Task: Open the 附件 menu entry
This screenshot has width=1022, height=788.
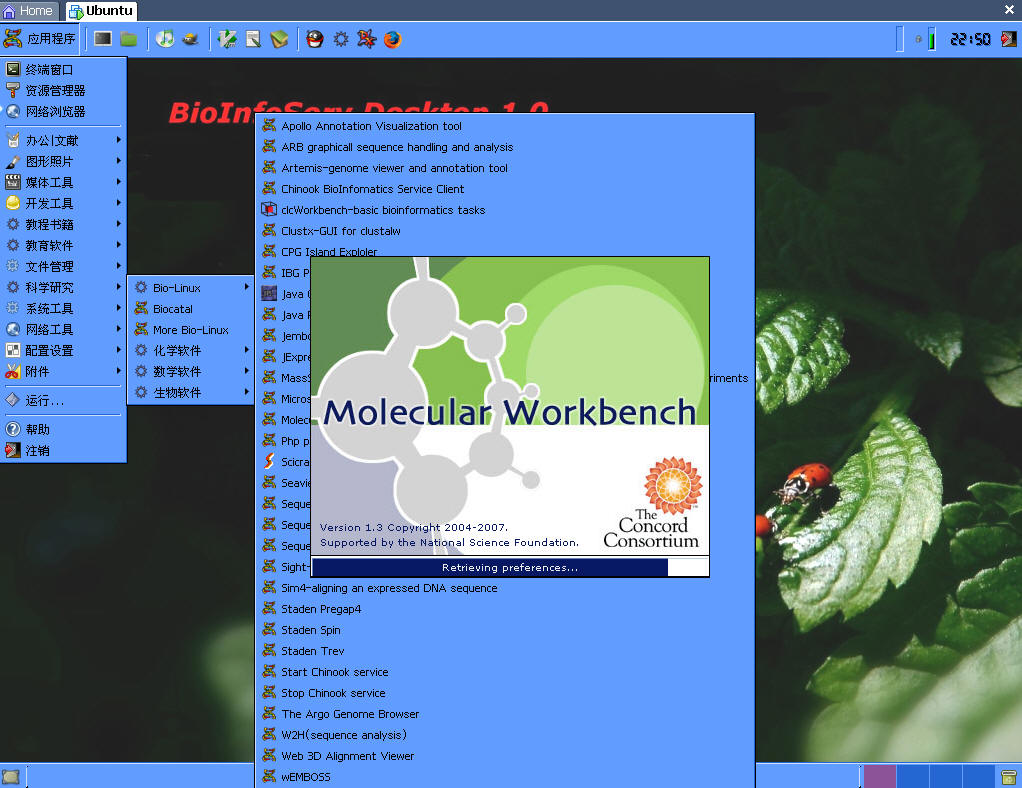Action: tap(63, 371)
